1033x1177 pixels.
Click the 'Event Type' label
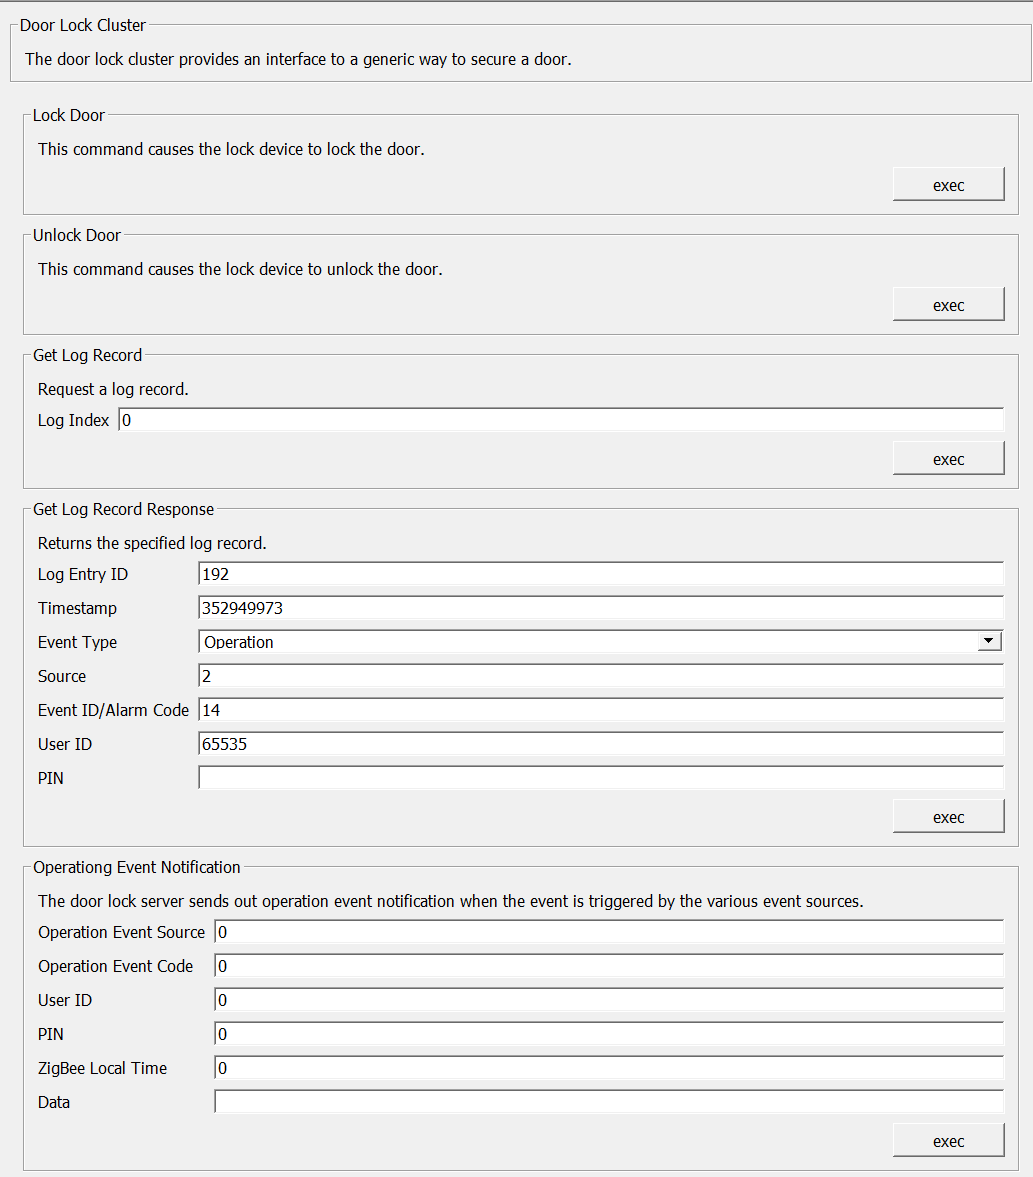tap(77, 643)
